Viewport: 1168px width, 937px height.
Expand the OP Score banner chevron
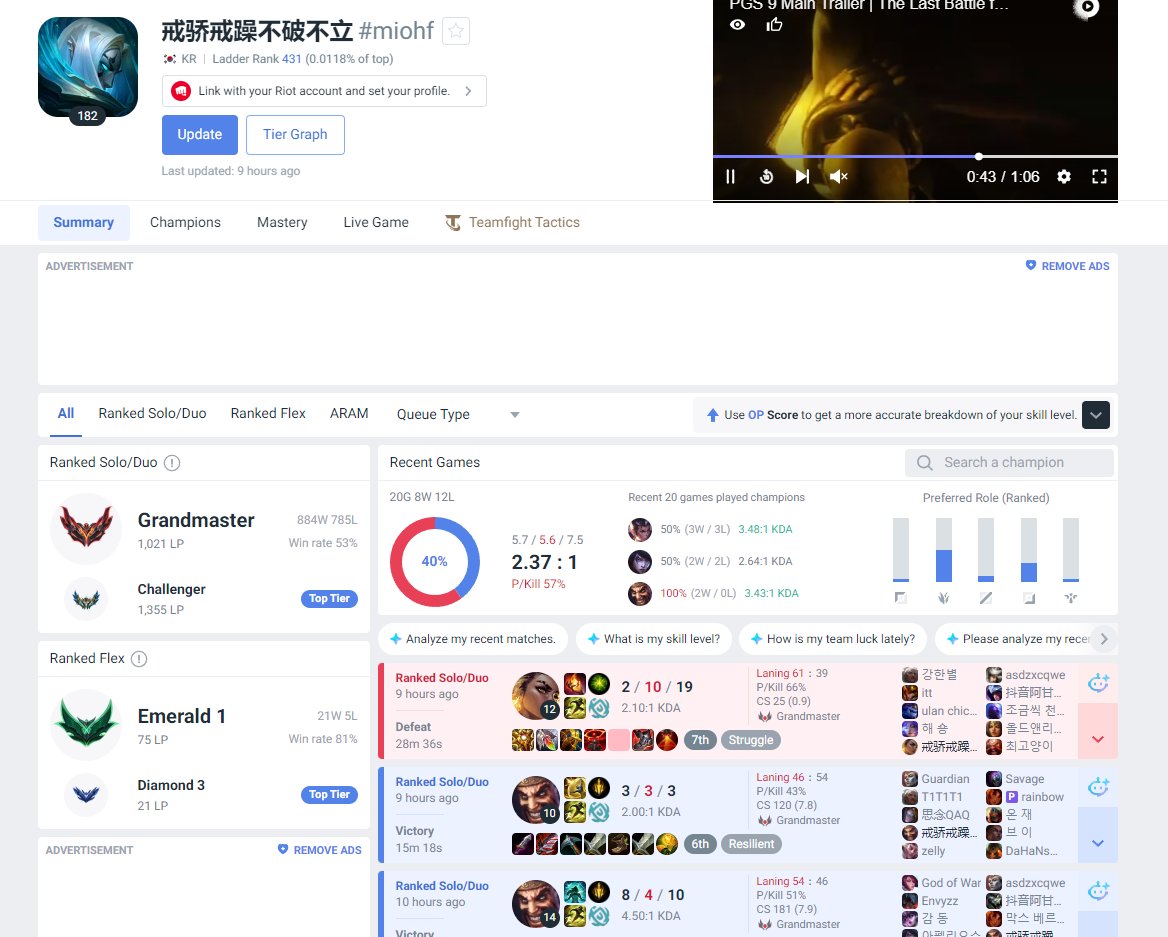1096,415
